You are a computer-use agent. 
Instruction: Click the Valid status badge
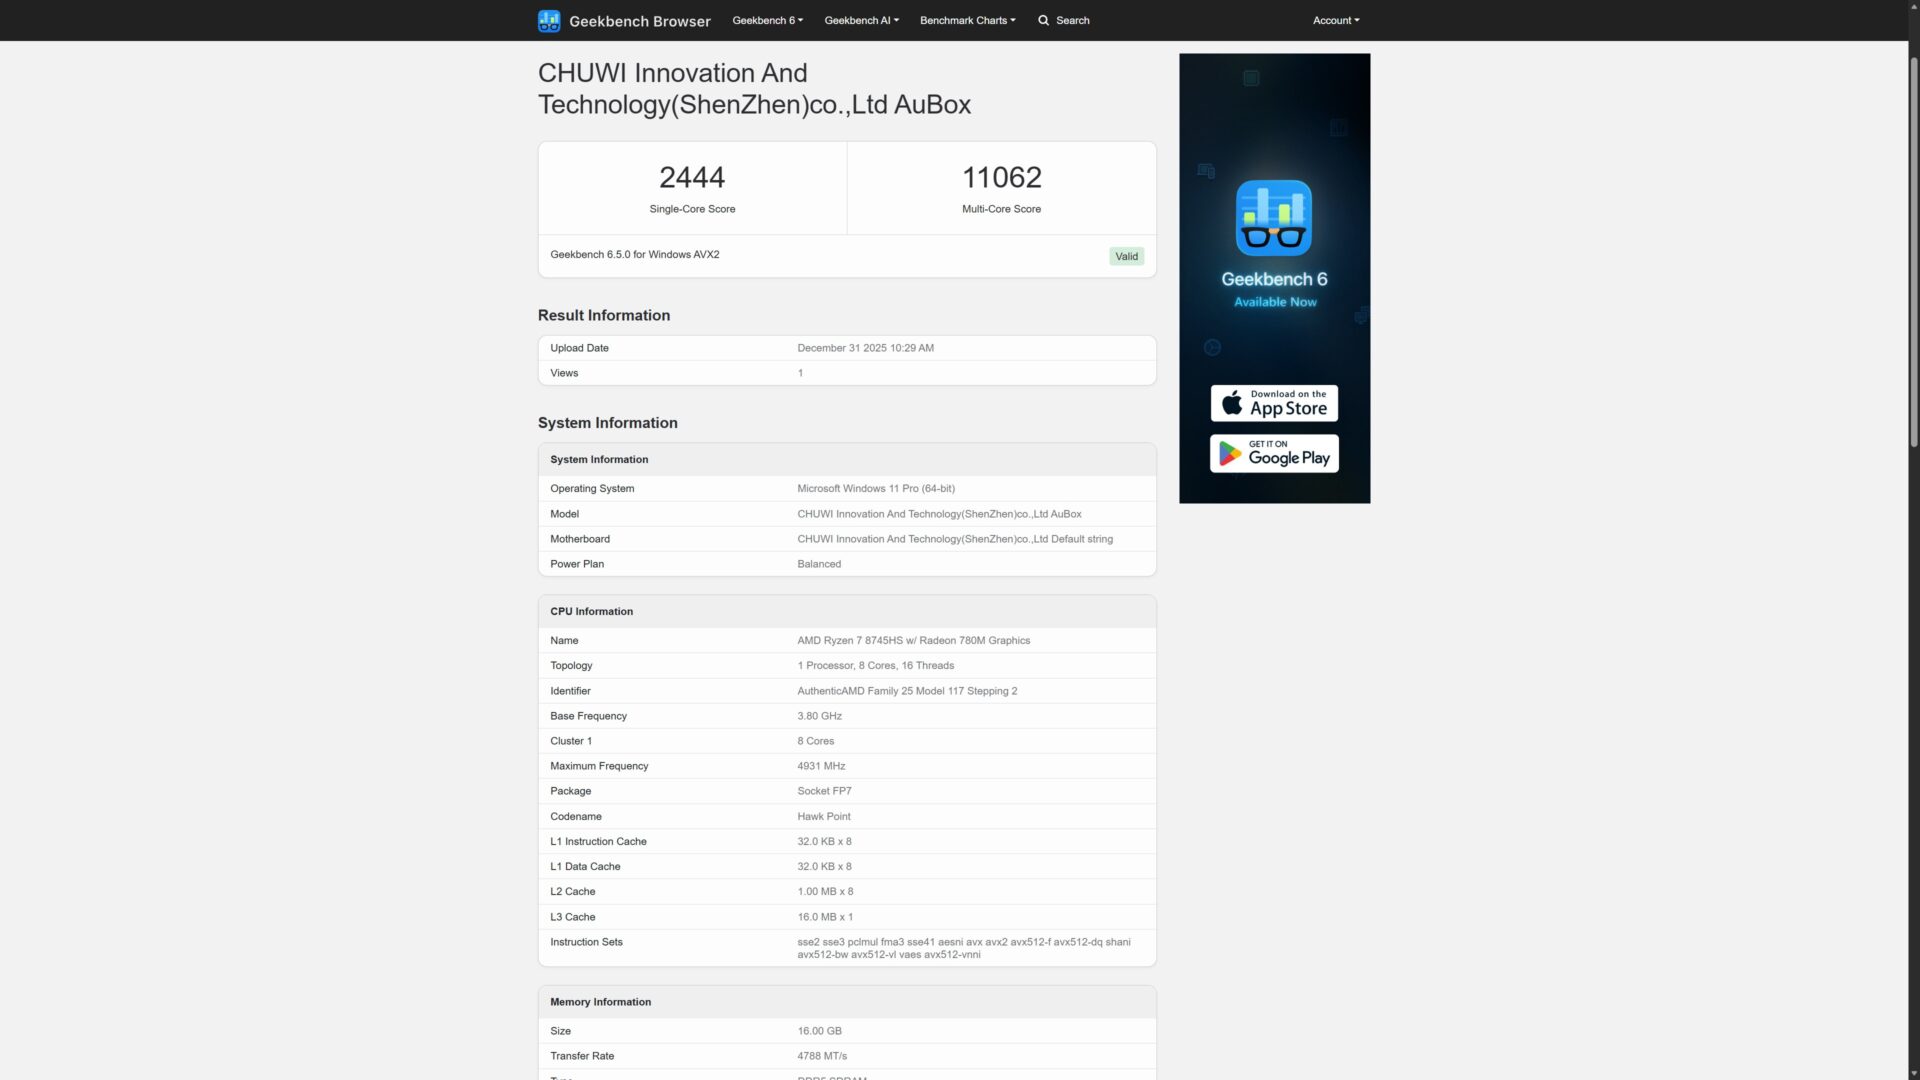coord(1126,256)
